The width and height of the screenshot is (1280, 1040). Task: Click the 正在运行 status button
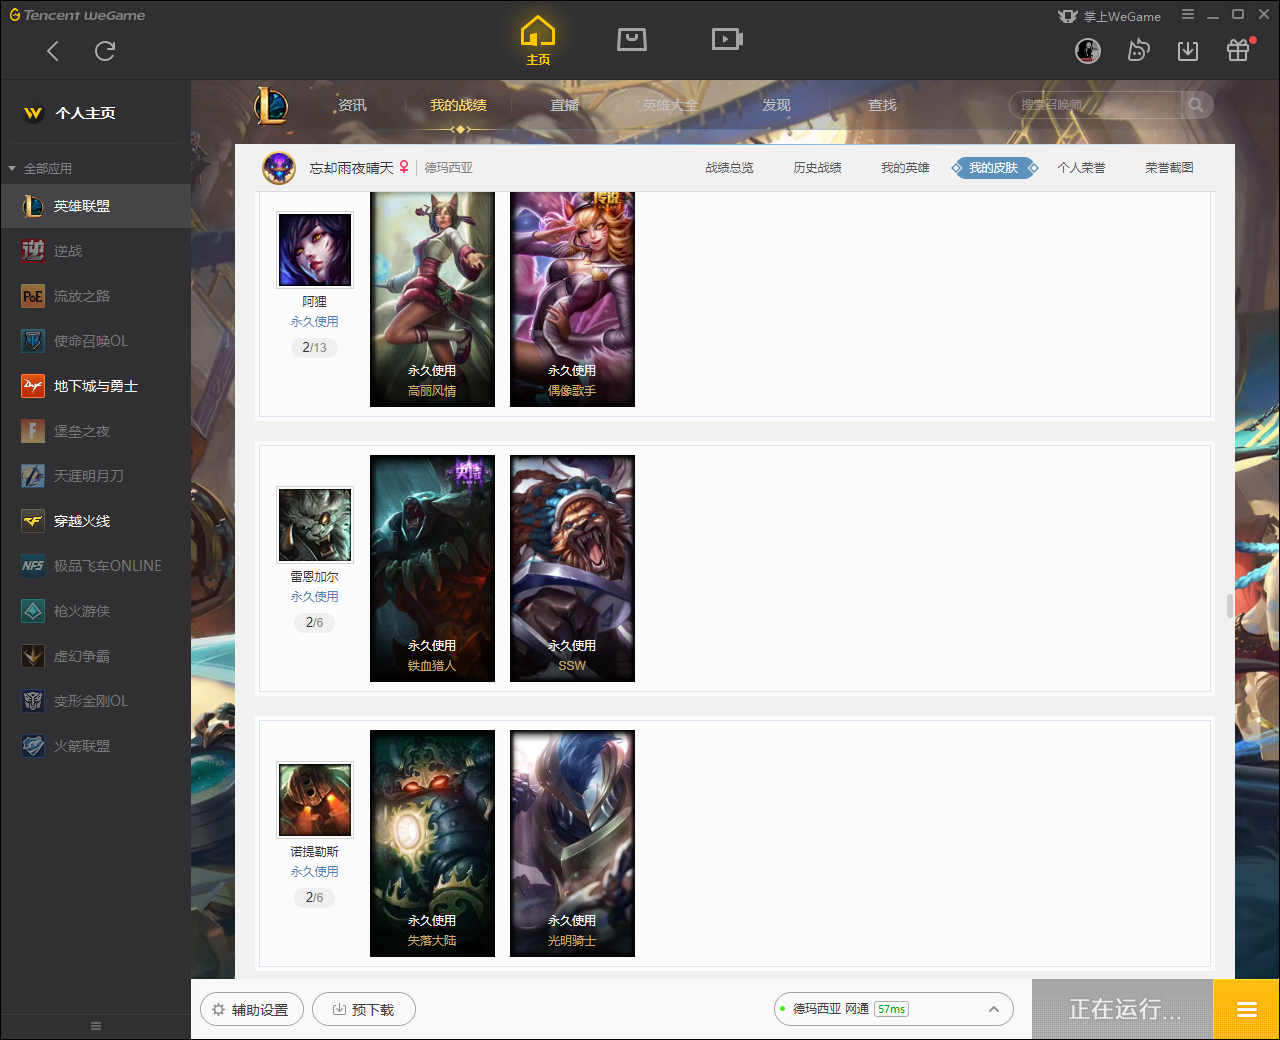click(1123, 1009)
